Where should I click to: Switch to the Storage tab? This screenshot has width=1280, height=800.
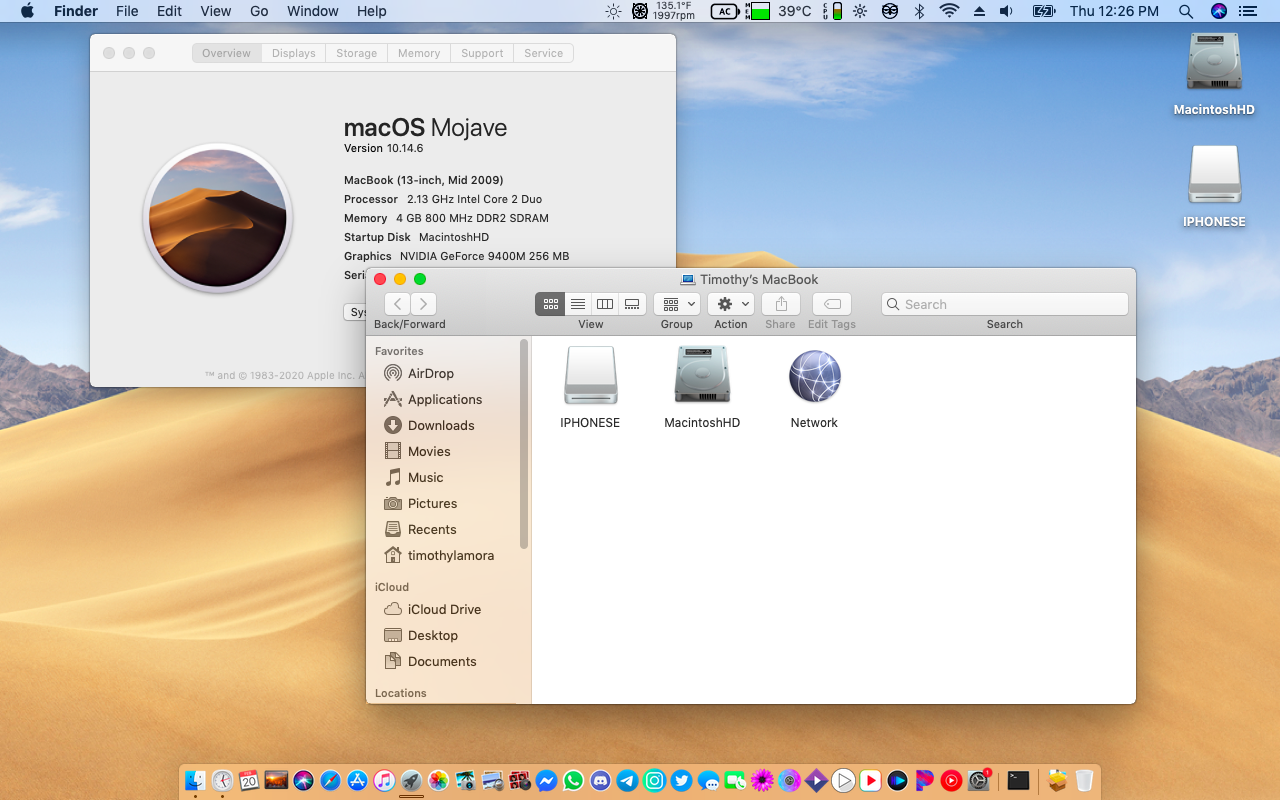(357, 53)
